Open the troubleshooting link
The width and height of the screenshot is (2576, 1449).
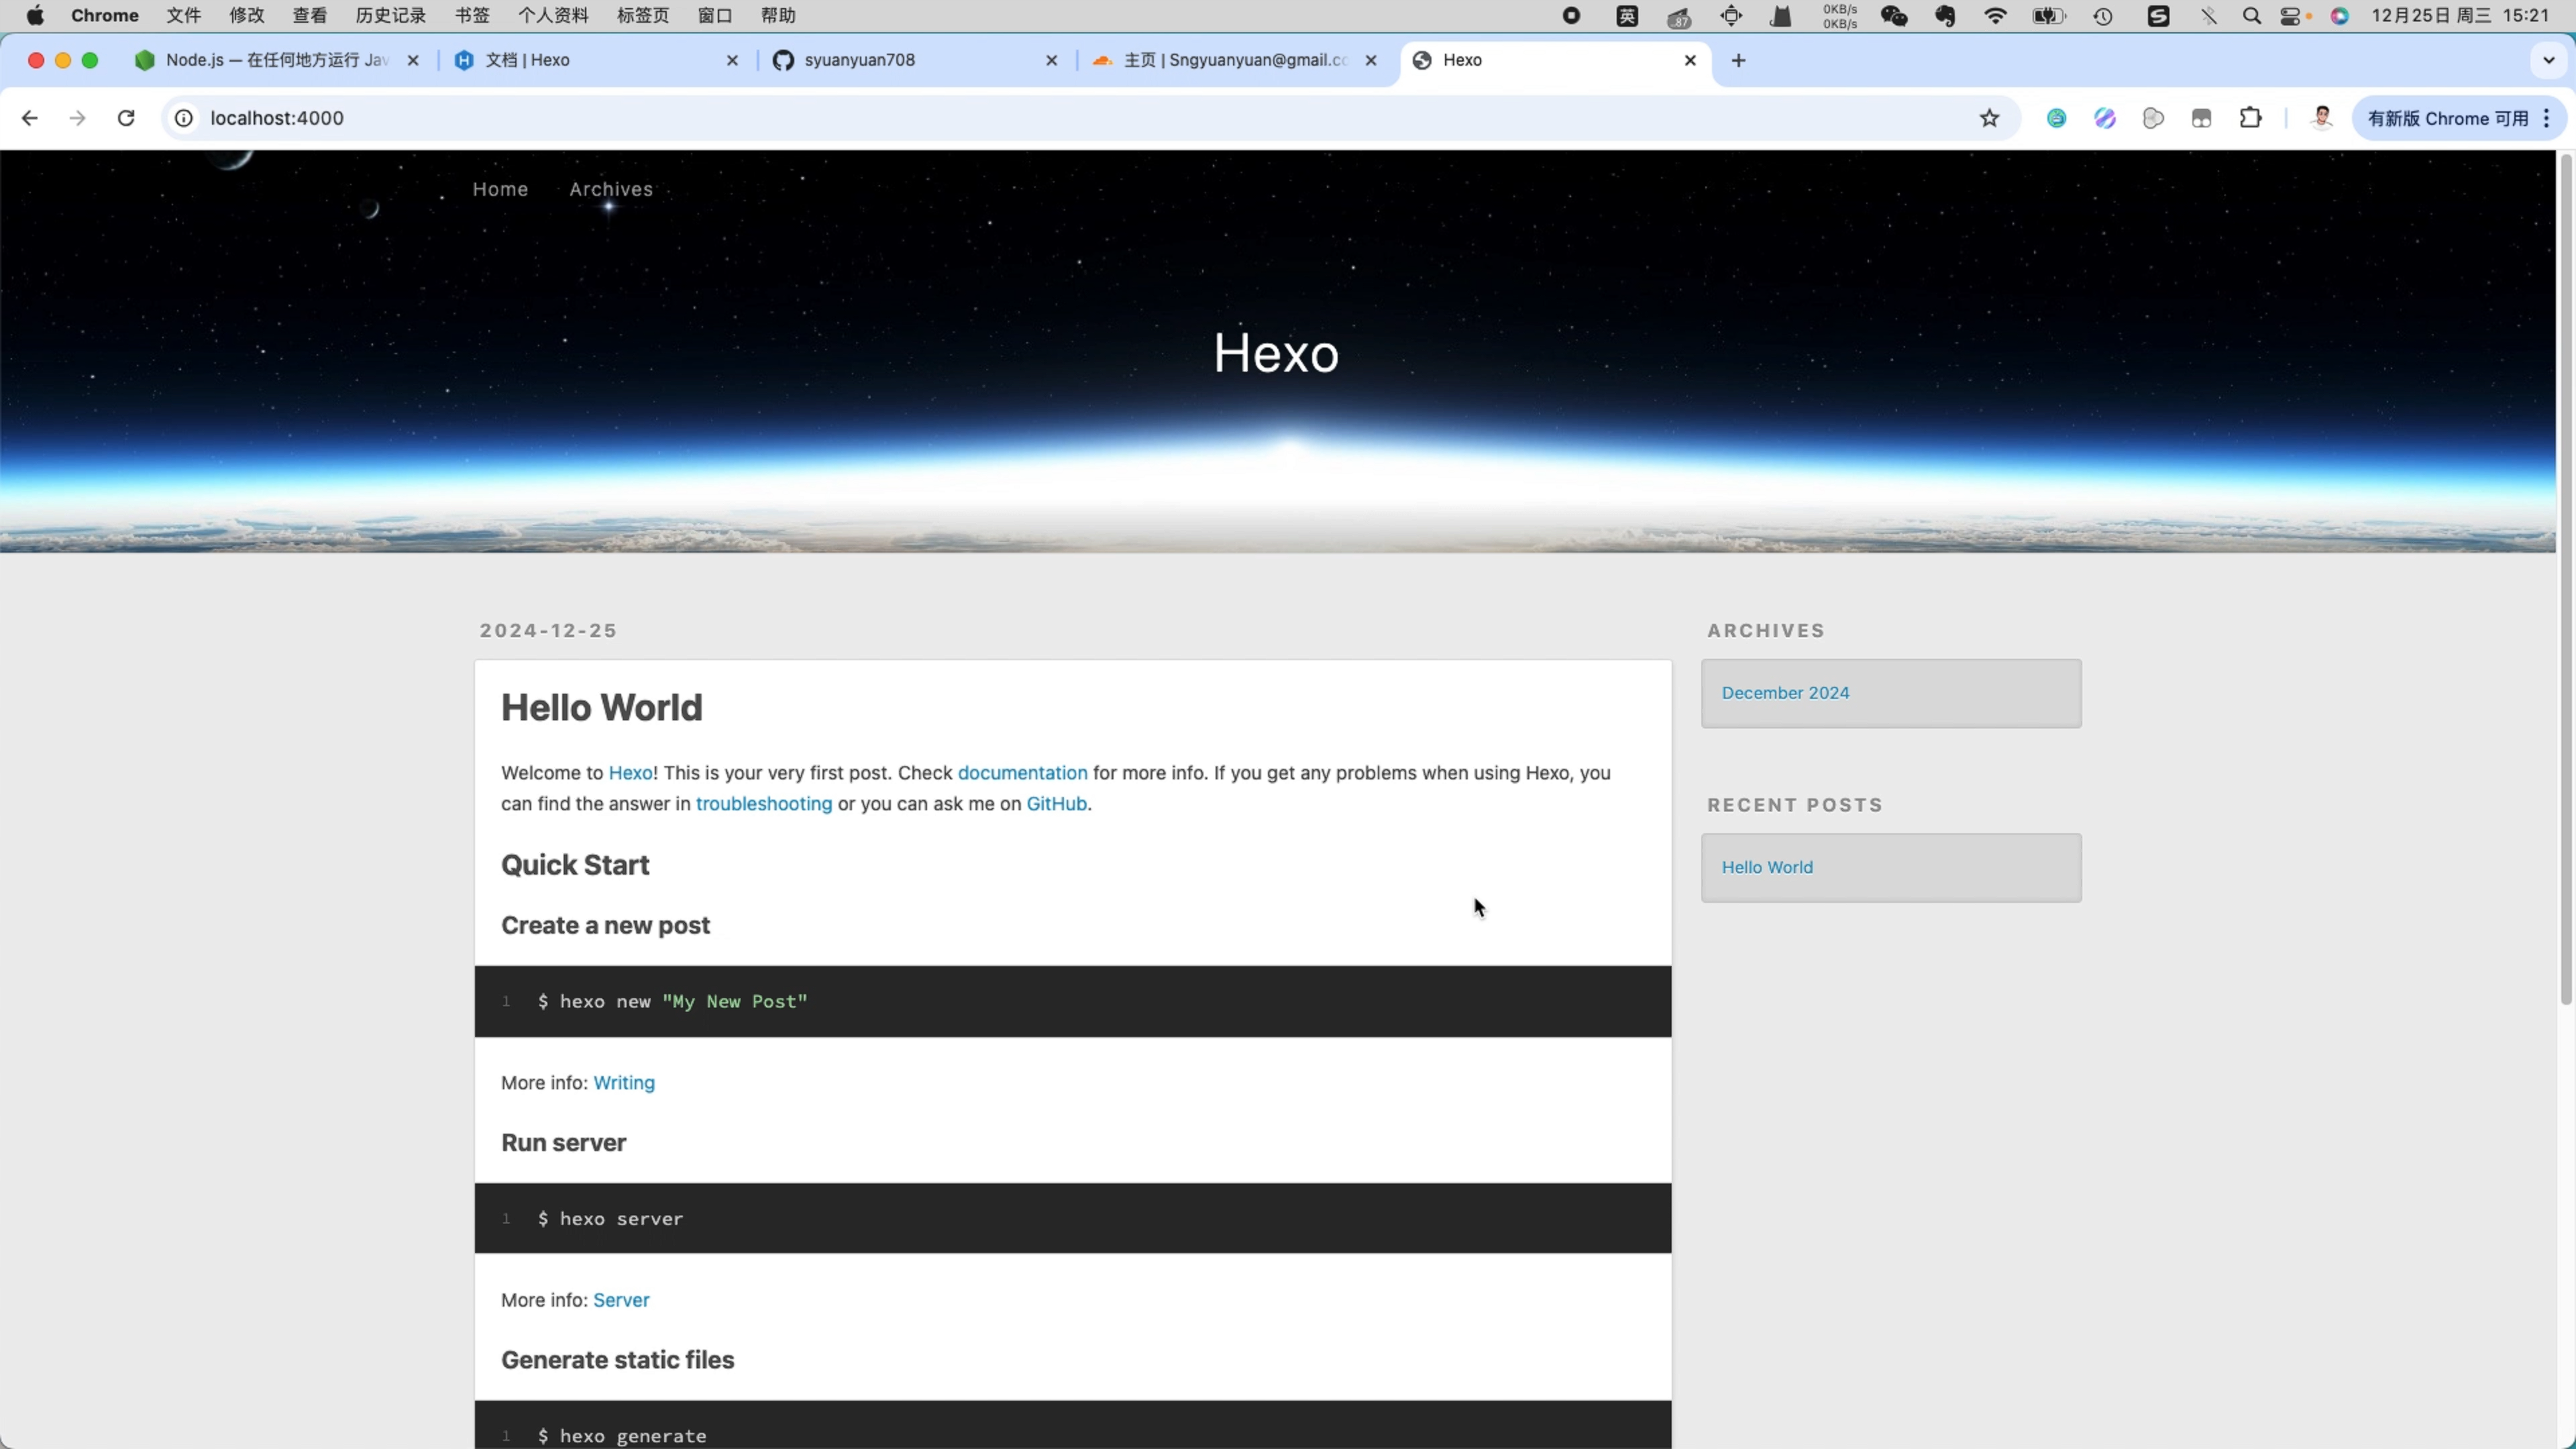[763, 804]
